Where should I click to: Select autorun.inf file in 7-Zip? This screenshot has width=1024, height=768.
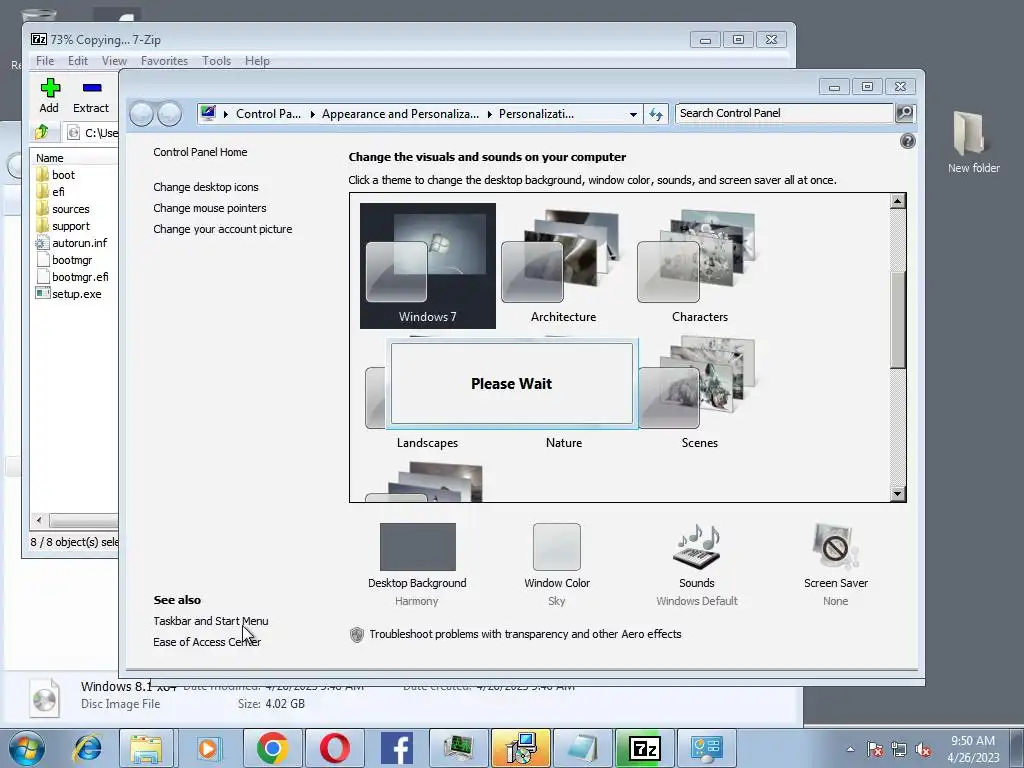tap(72, 243)
